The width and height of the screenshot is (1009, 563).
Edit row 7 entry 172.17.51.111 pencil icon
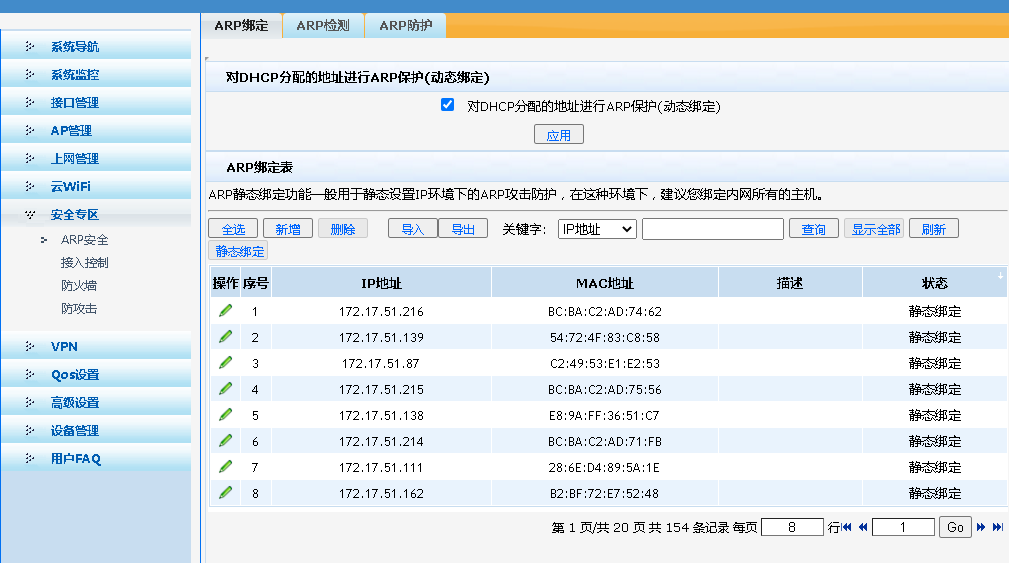[225, 466]
